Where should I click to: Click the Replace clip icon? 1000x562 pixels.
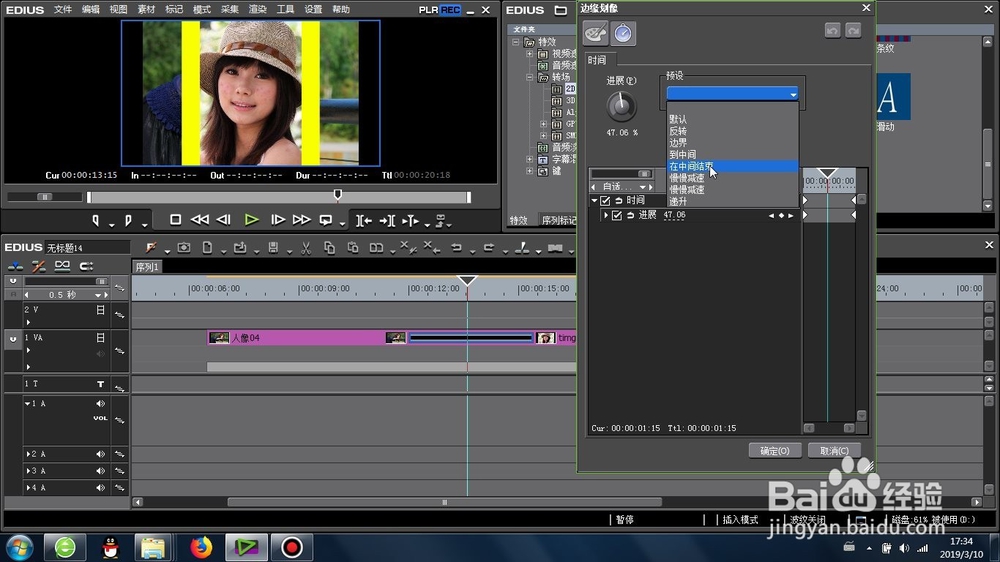tap(376, 248)
